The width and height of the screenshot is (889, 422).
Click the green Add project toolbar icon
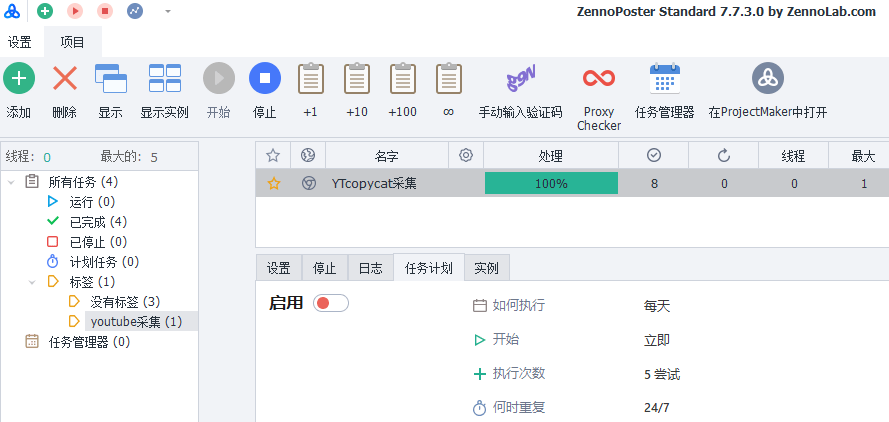point(19,78)
